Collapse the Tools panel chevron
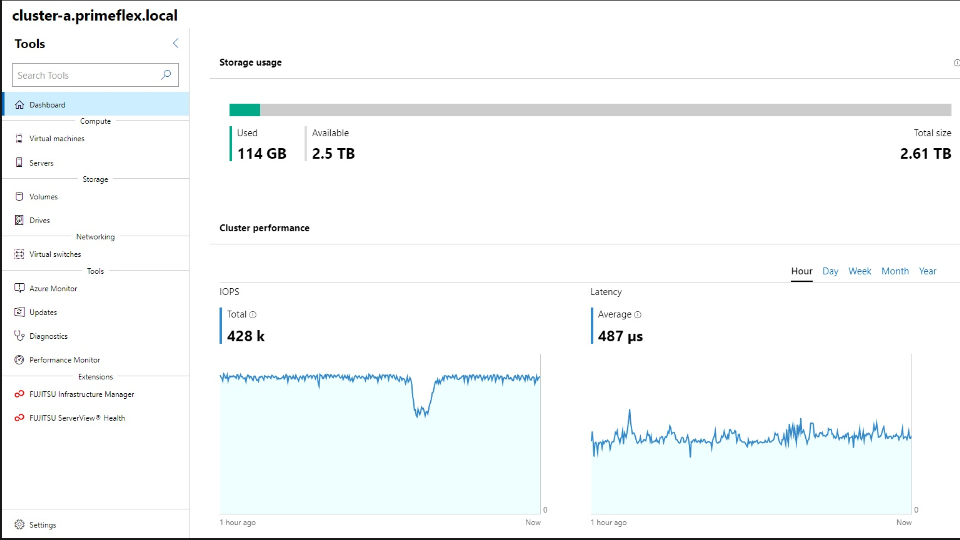The width and height of the screenshot is (960, 540). 176,43
